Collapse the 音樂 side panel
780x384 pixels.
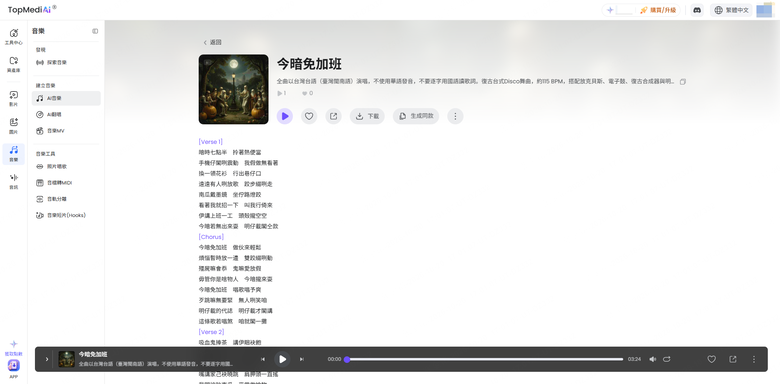(95, 31)
